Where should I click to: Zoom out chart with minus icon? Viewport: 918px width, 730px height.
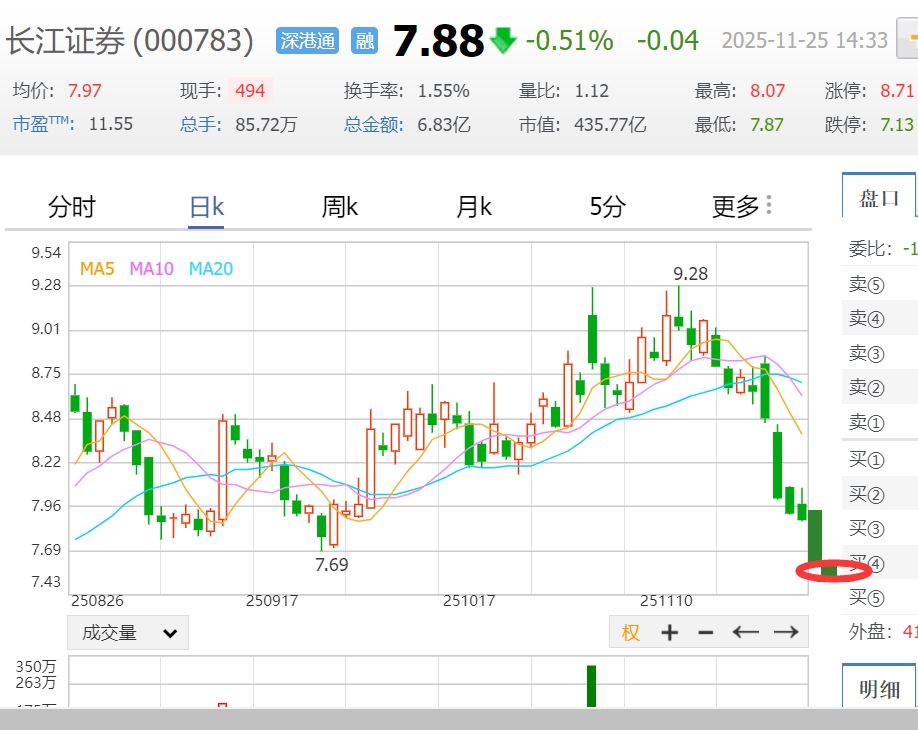pos(705,632)
